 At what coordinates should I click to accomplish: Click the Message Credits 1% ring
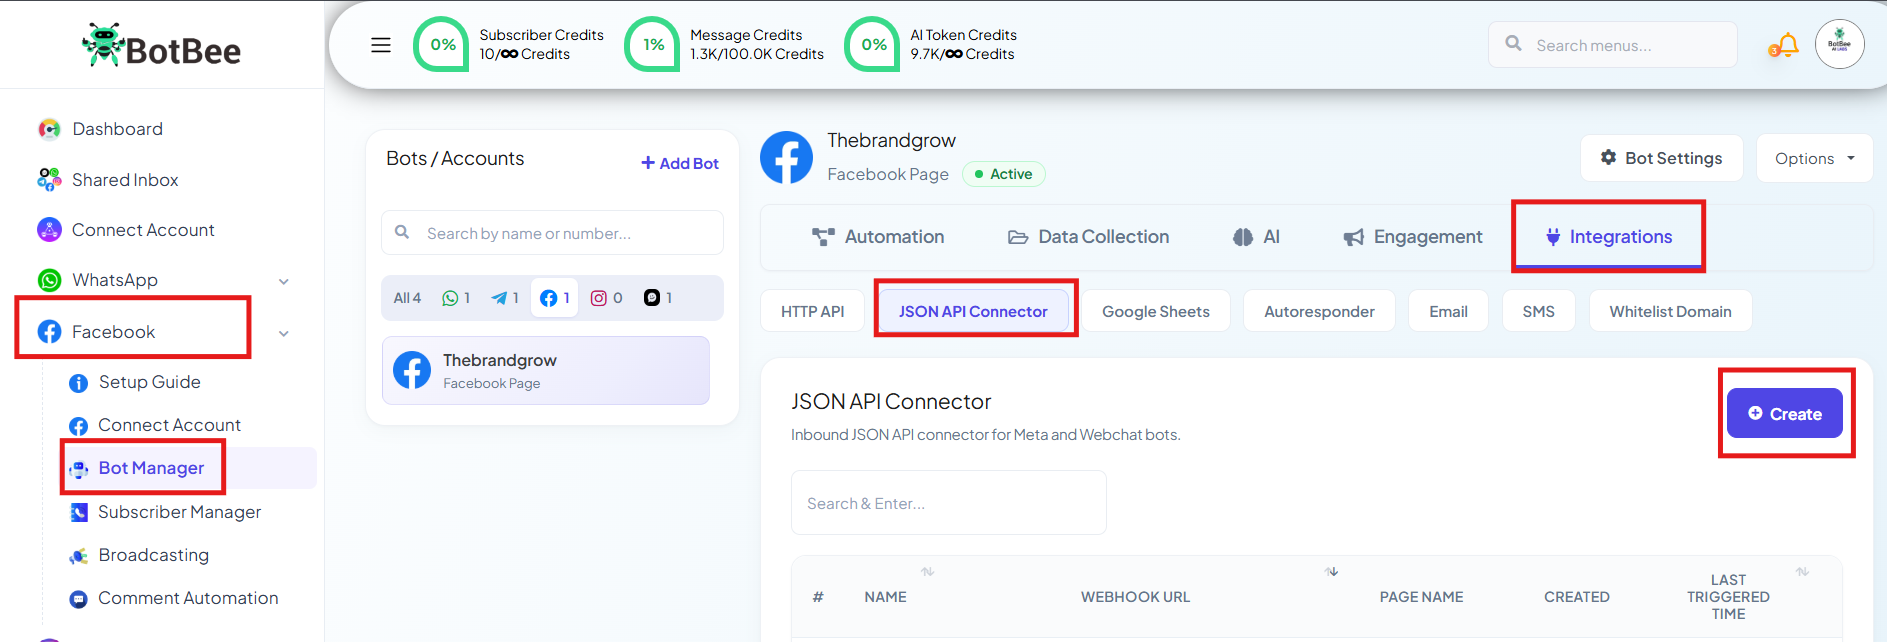[x=653, y=44]
